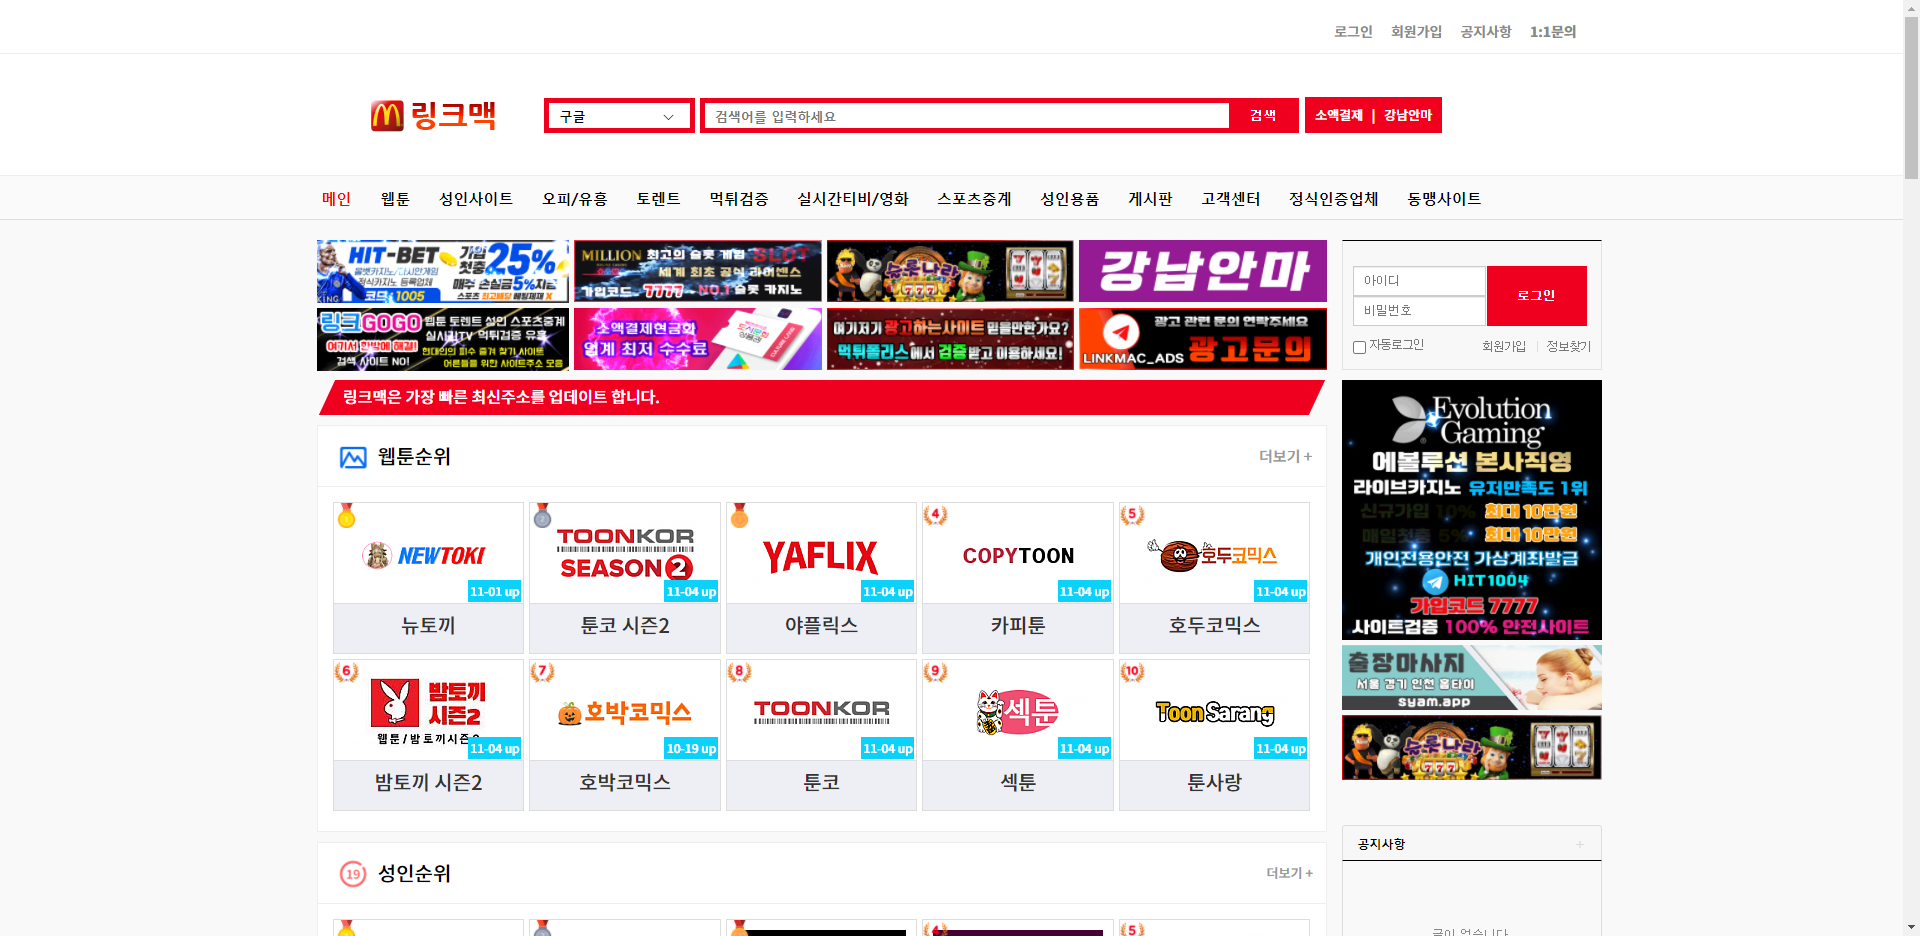Open the LINKMAC_ADS 광고문의 banner
Viewport: 1920px width, 936px height.
point(1203,339)
